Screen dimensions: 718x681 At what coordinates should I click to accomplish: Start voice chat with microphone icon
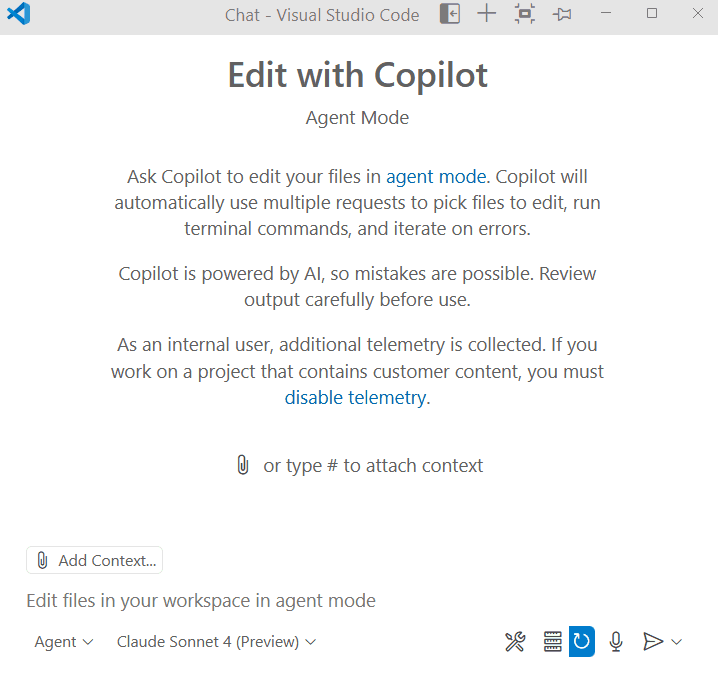616,641
